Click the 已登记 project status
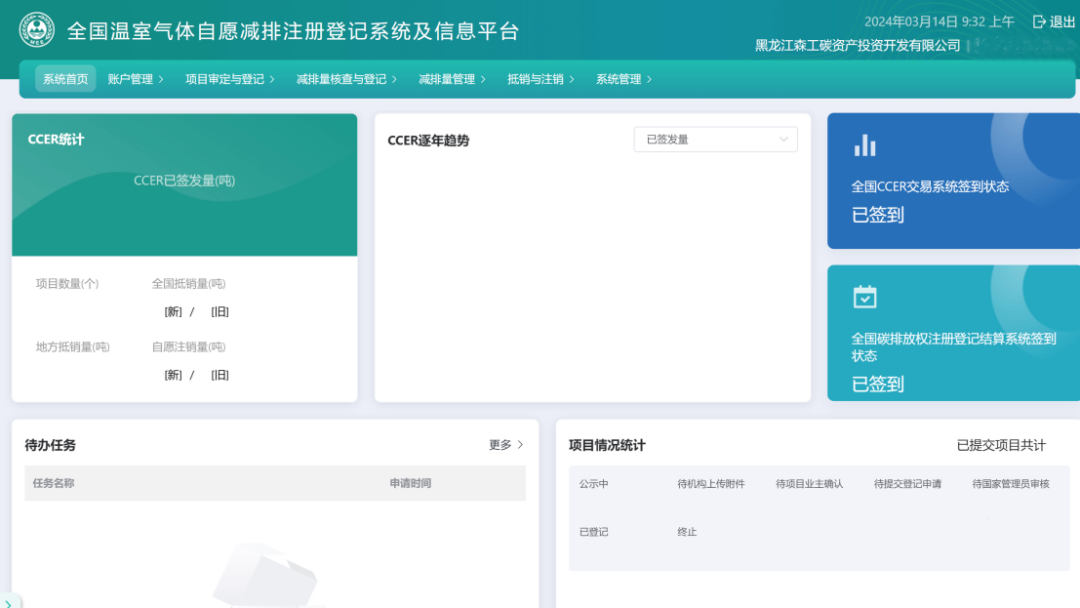This screenshot has height=608, width=1080. click(594, 532)
